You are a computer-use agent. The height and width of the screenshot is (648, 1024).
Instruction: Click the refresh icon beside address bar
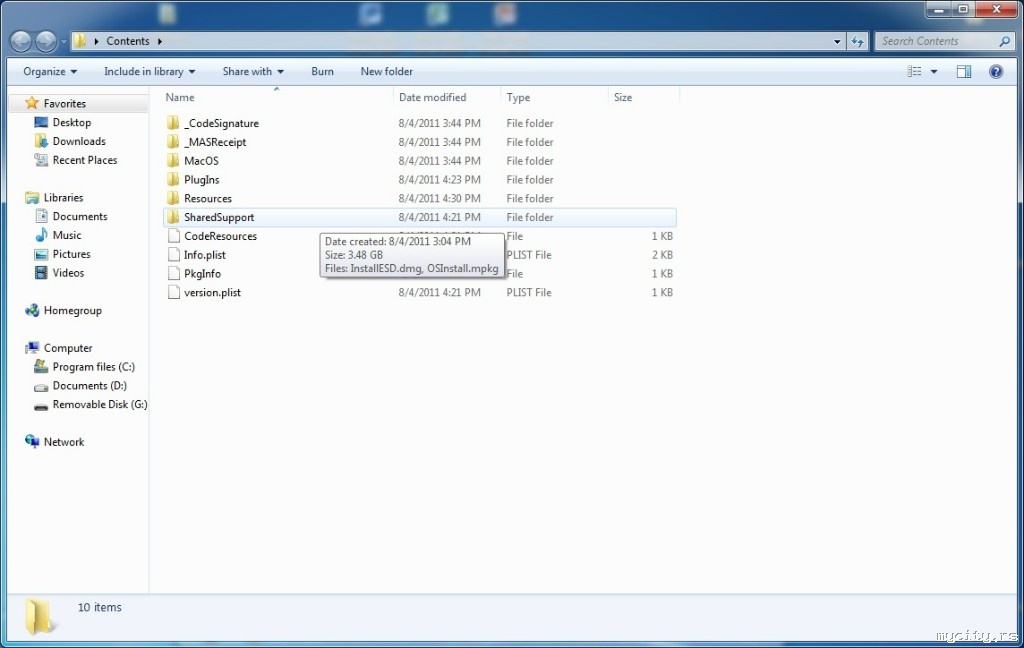point(857,41)
